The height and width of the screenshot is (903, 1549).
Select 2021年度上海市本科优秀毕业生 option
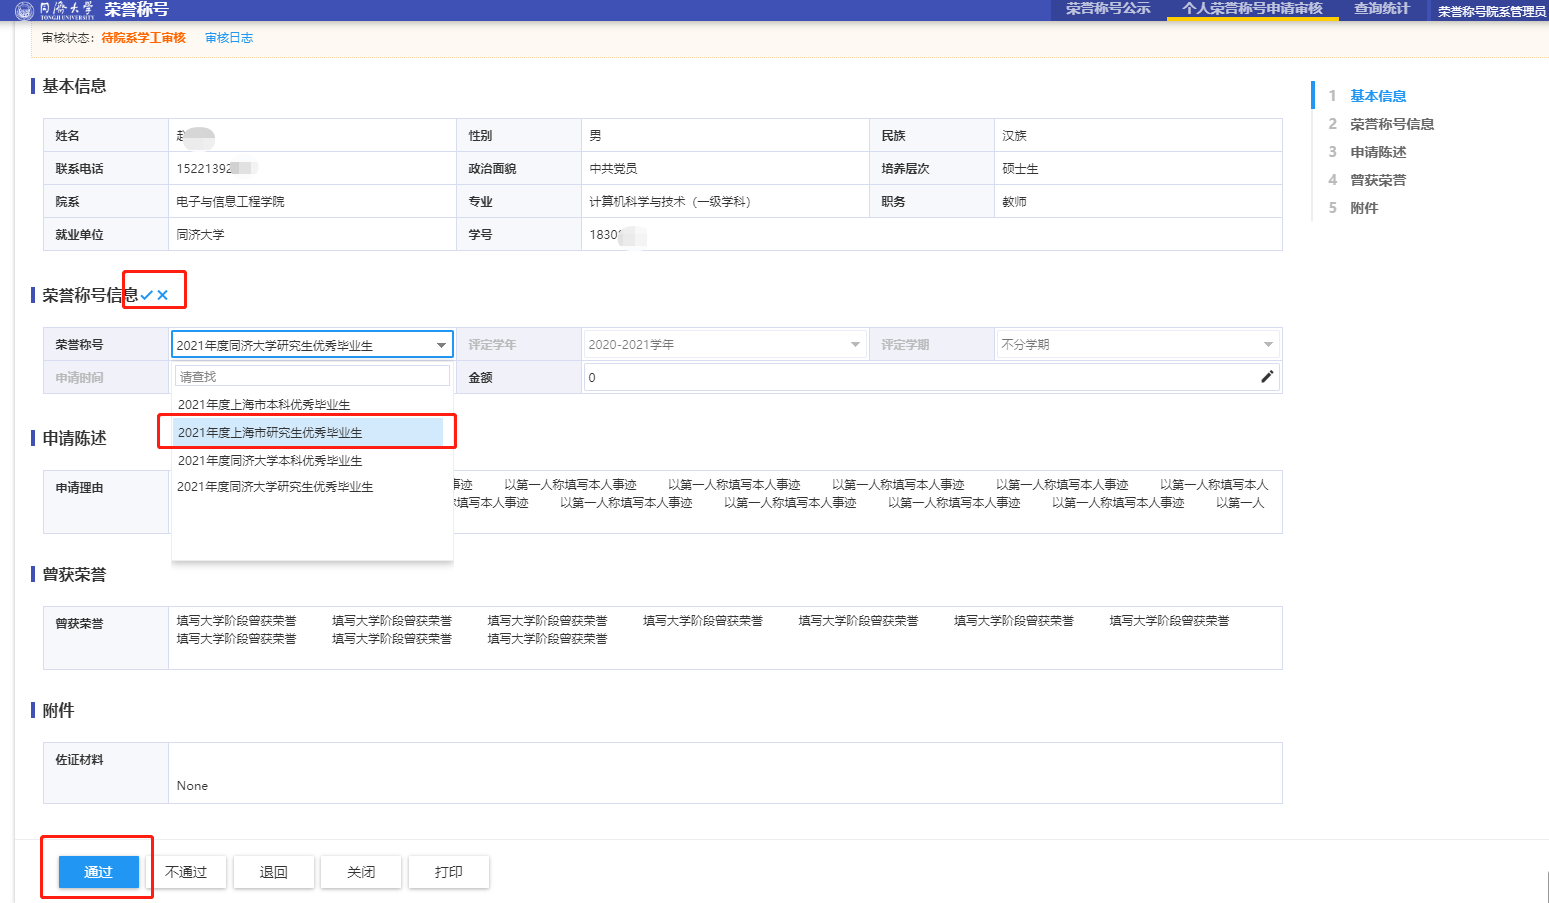click(264, 405)
